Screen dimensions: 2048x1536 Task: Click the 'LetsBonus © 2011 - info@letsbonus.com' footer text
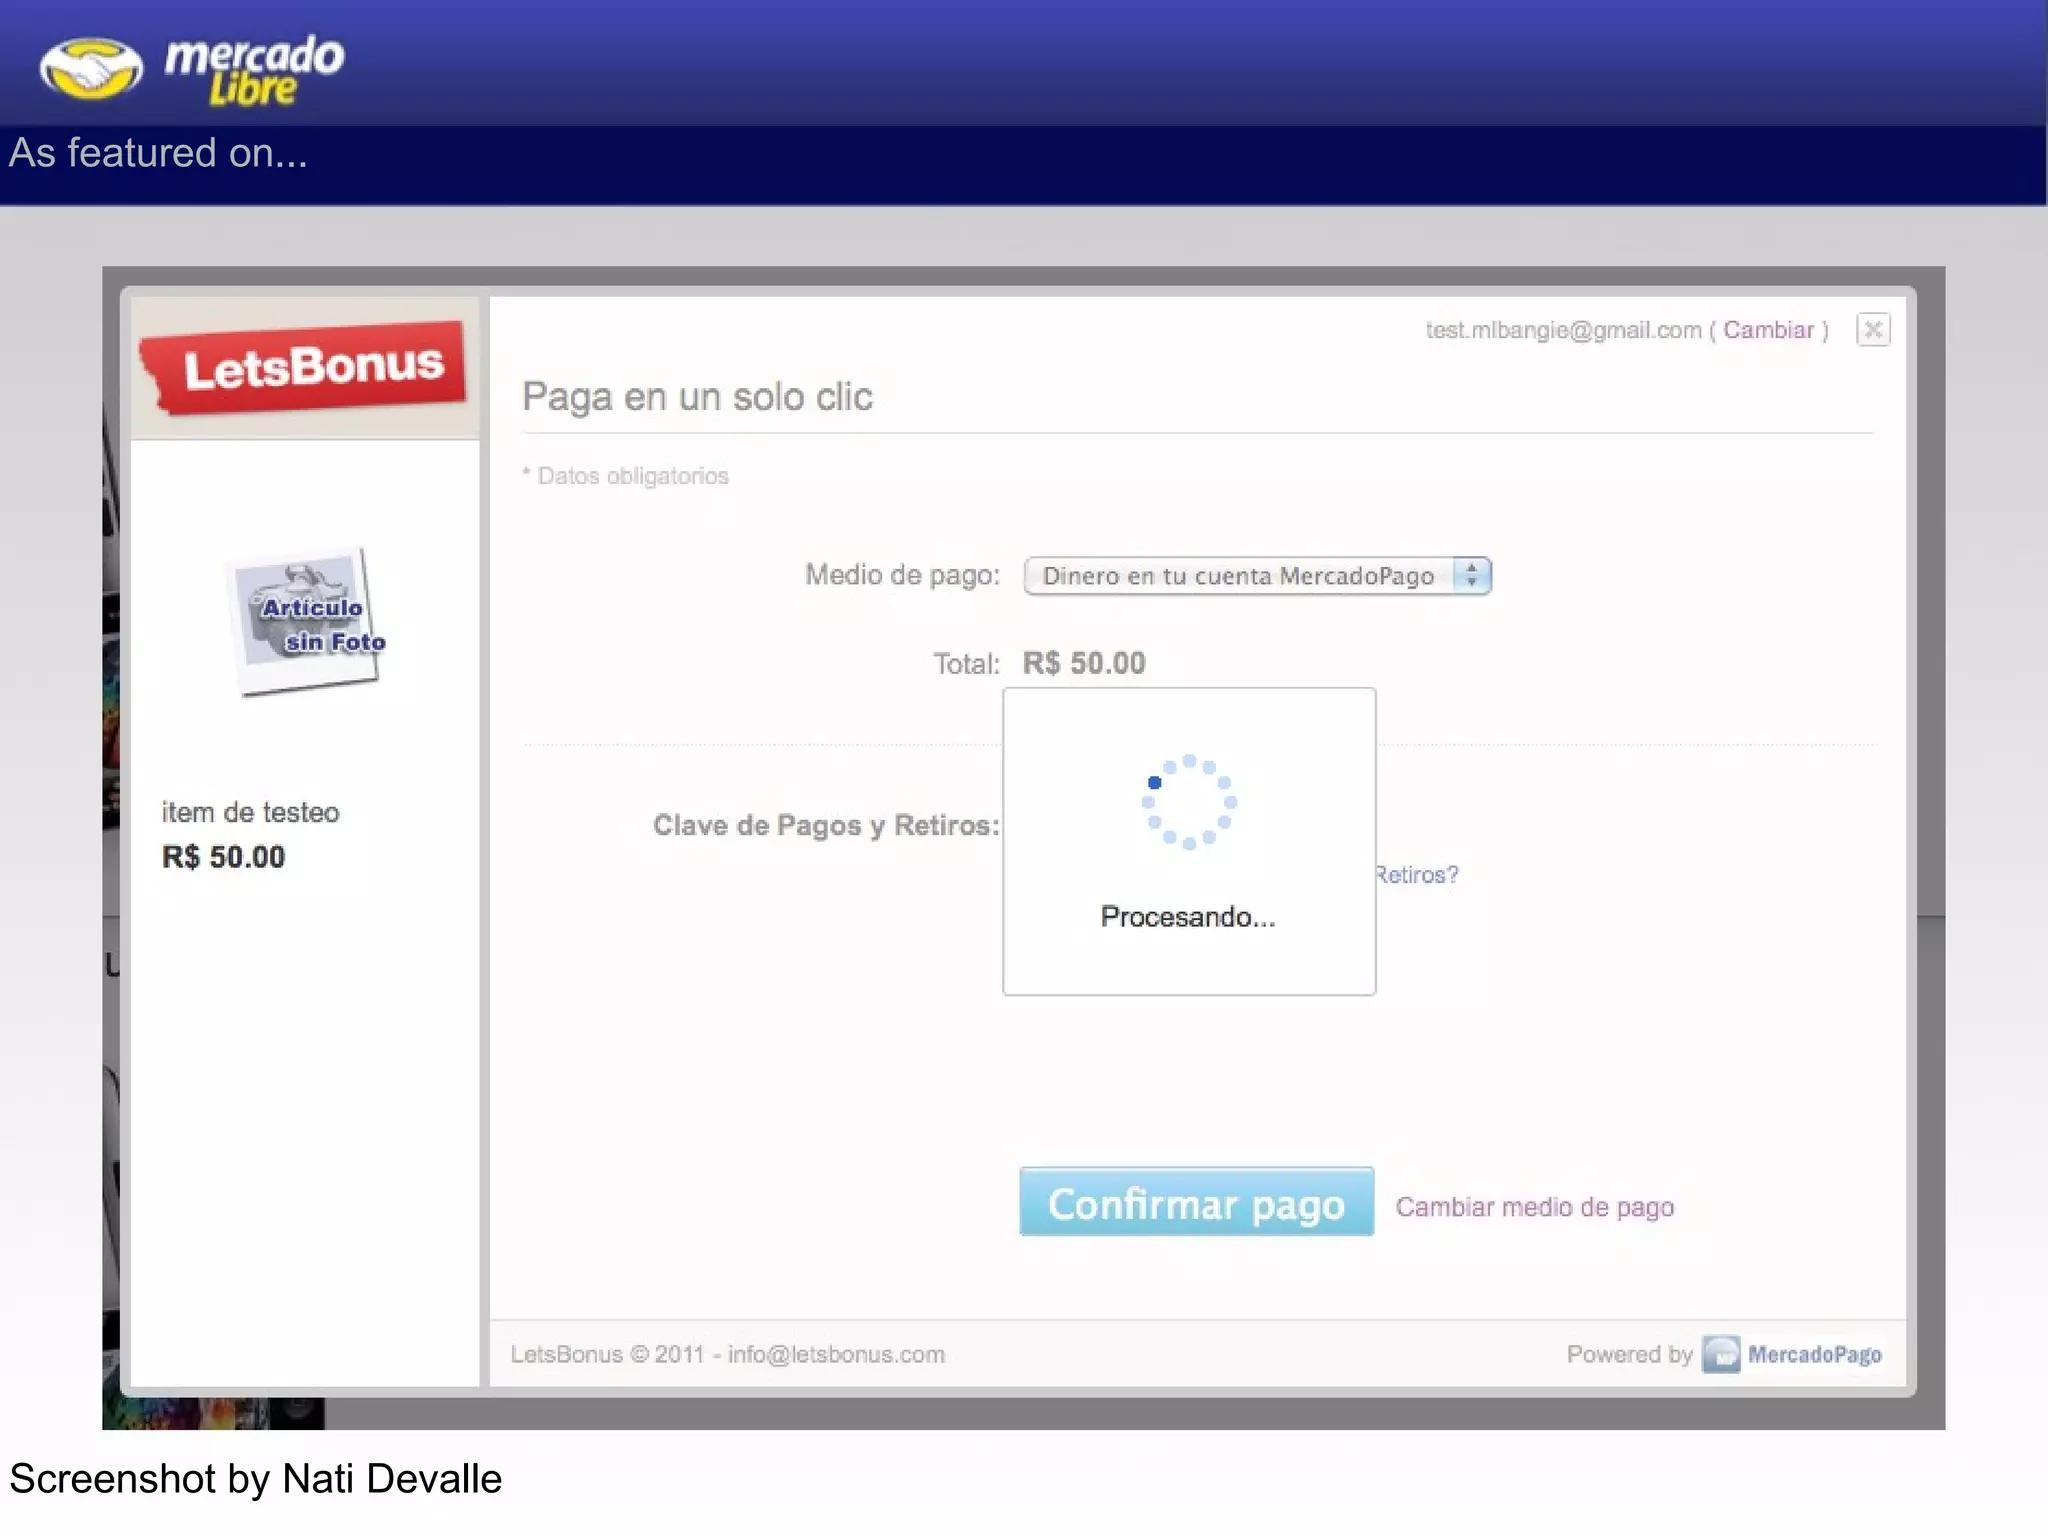tap(727, 1354)
